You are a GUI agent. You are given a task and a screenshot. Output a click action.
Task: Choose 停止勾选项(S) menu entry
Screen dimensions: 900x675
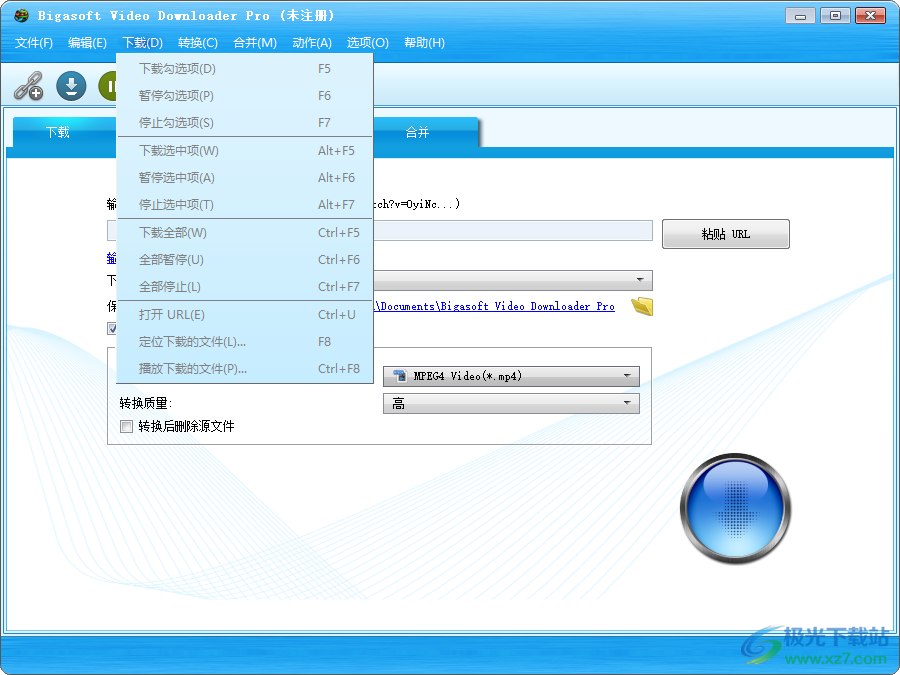pos(245,123)
